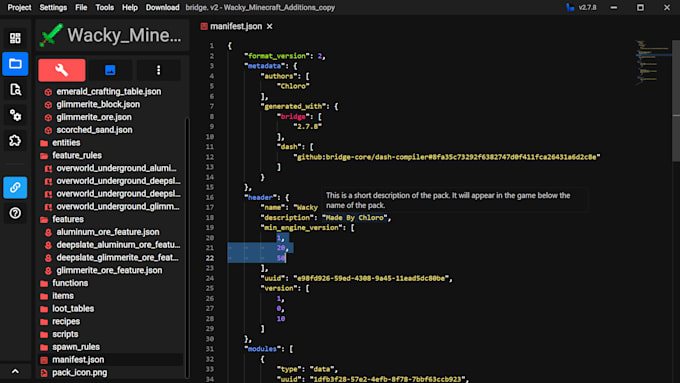Open the Project menu
Image resolution: width=680 pixels, height=383 pixels.
pyautogui.click(x=19, y=7)
